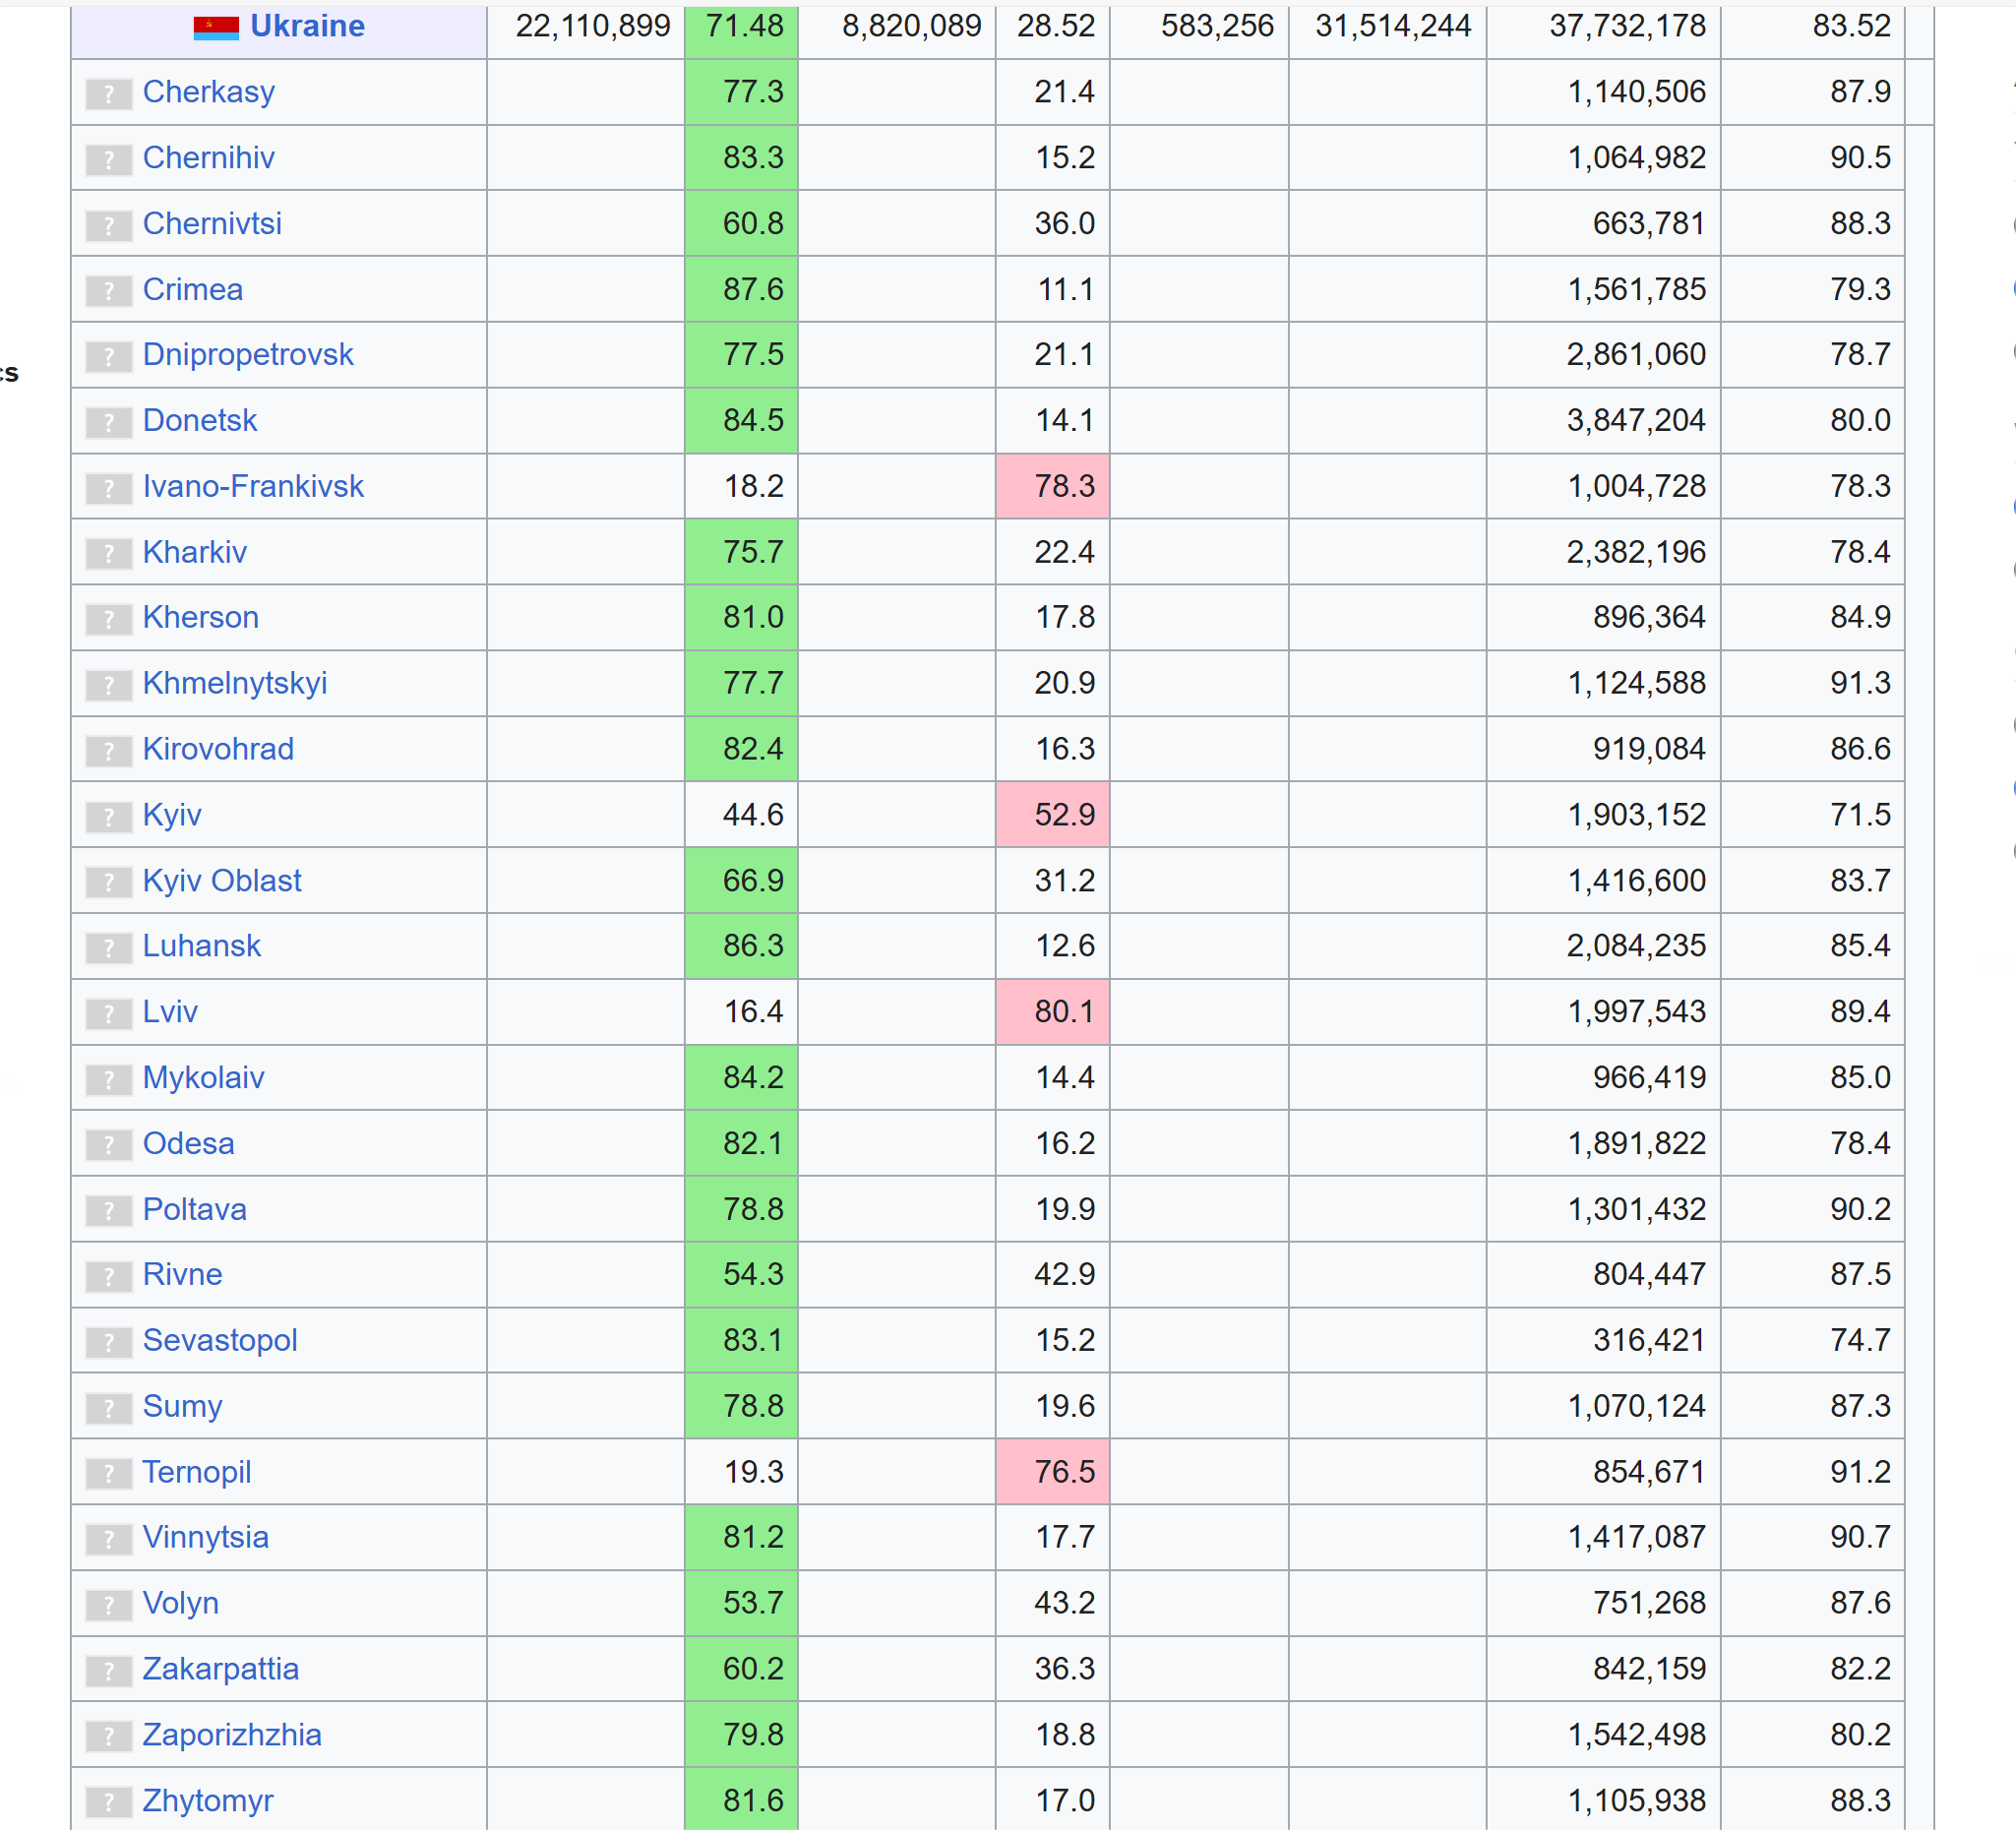
Task: Click the pink 80.1 cell for Lviv
Action: (x=1052, y=1012)
